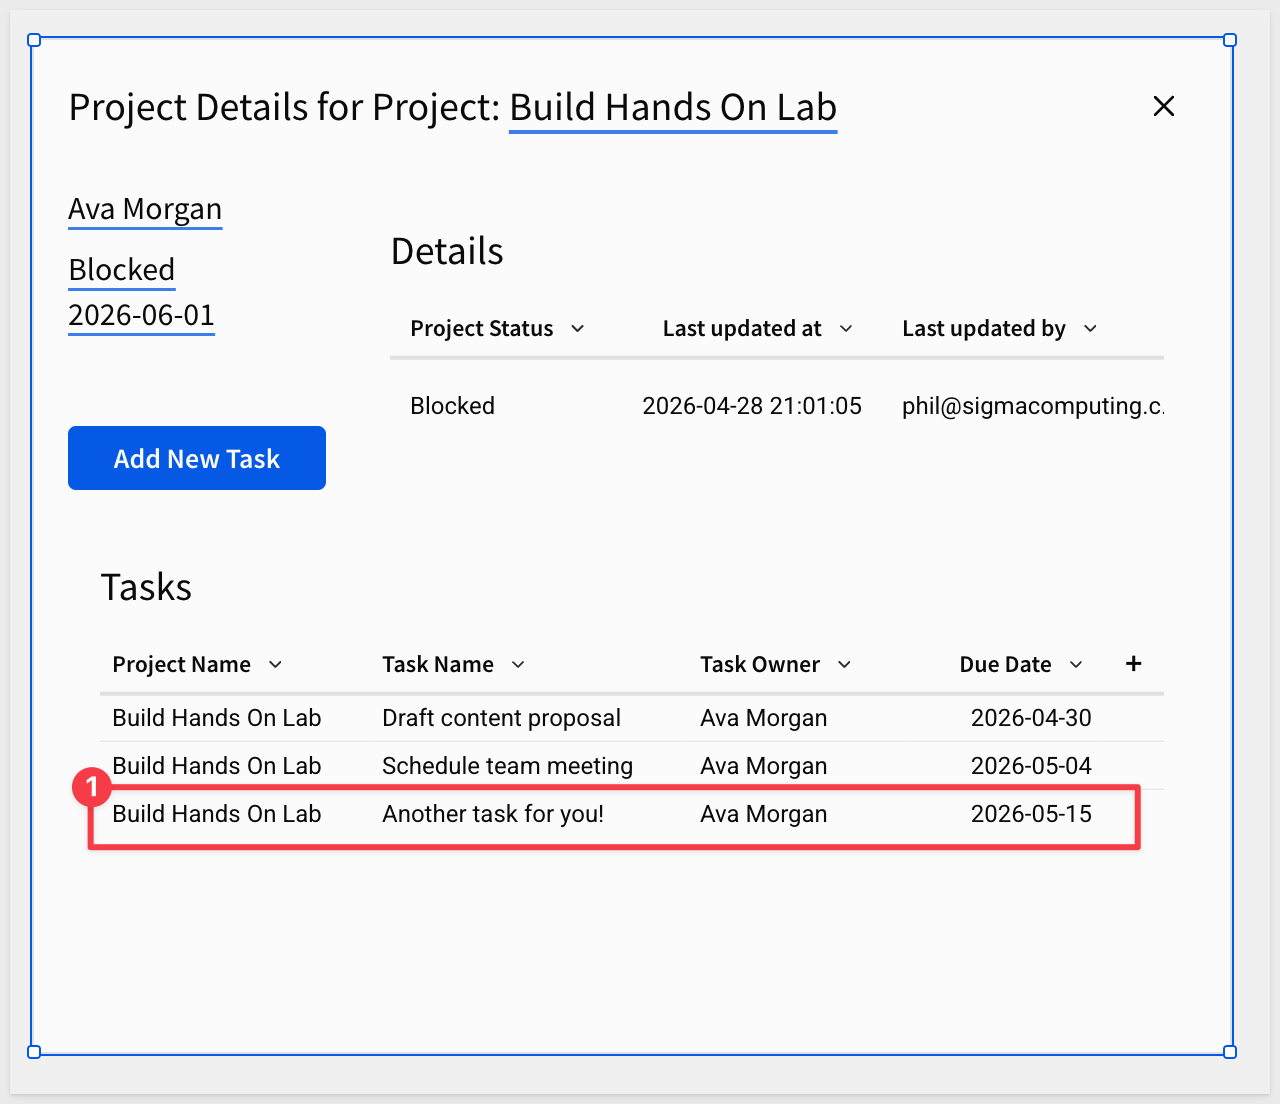This screenshot has height=1104, width=1280.
Task: Click the Add New Task button
Action: click(x=197, y=458)
